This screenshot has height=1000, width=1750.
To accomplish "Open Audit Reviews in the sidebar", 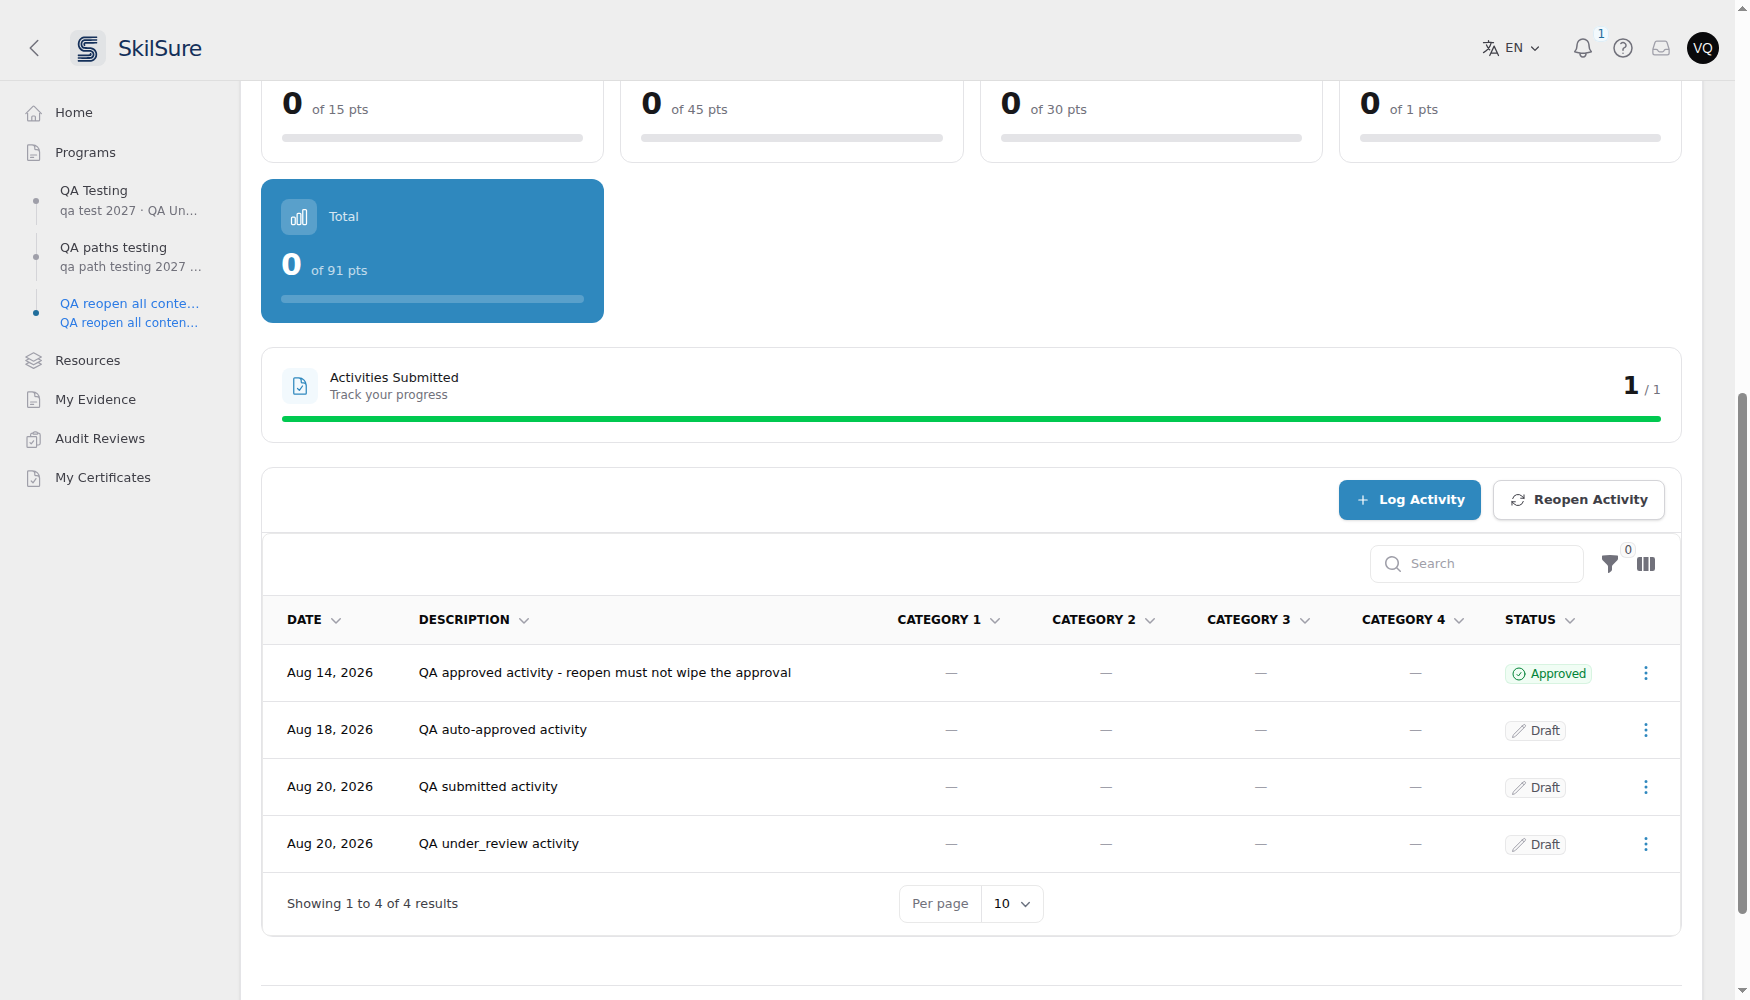I will click(100, 439).
